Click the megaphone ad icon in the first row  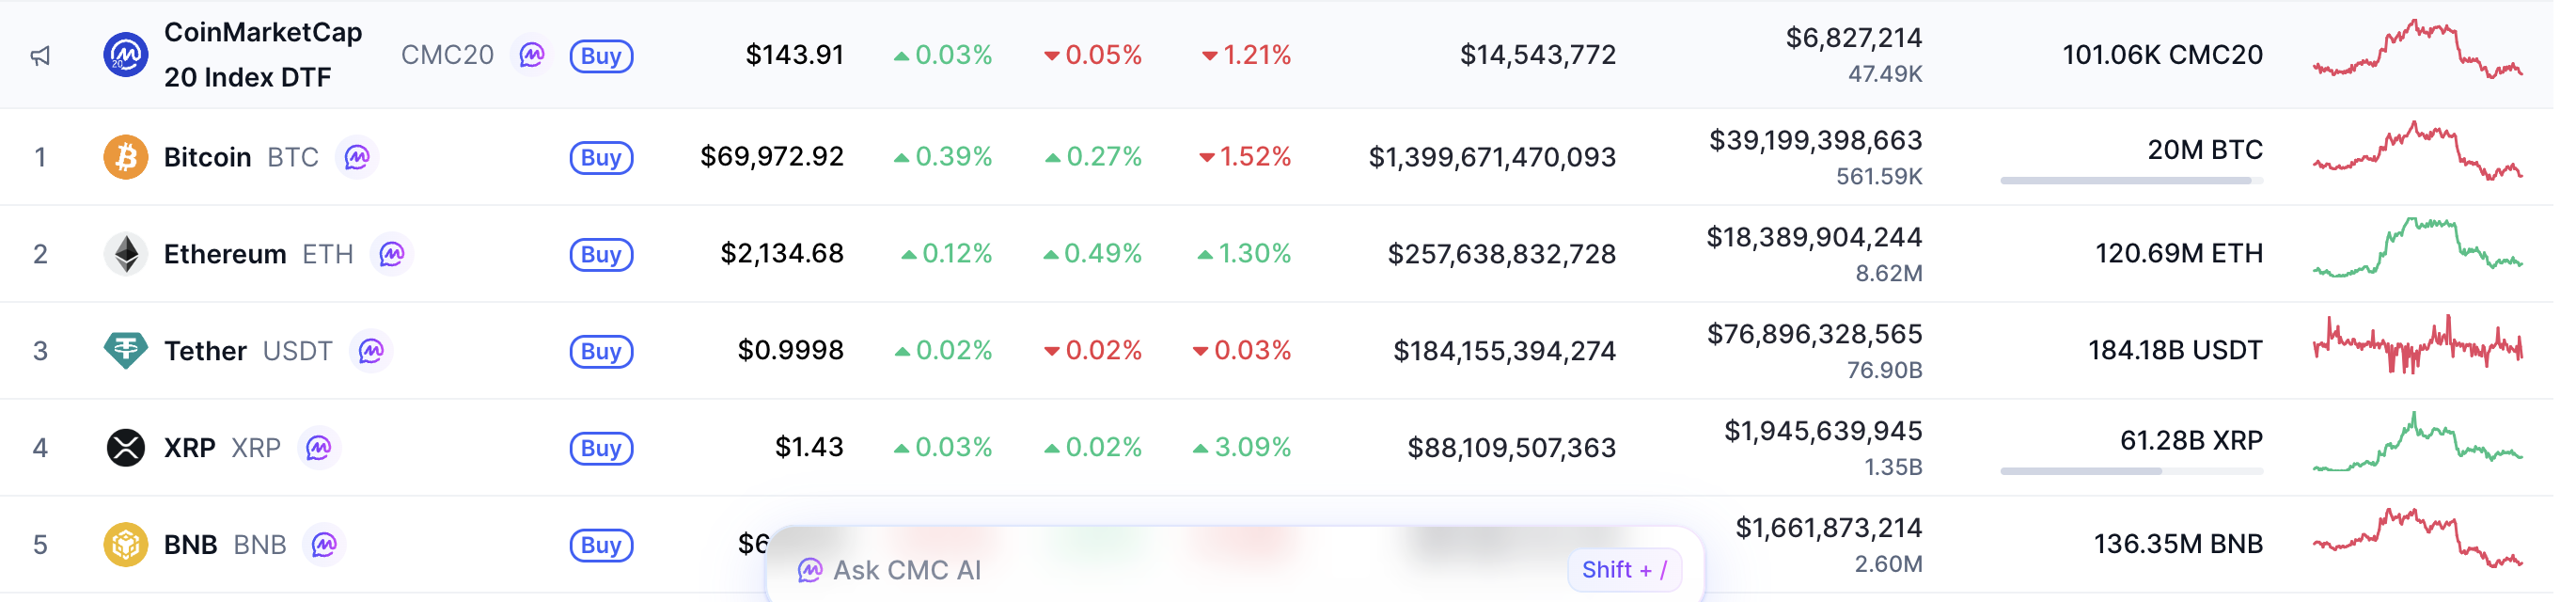pos(40,56)
